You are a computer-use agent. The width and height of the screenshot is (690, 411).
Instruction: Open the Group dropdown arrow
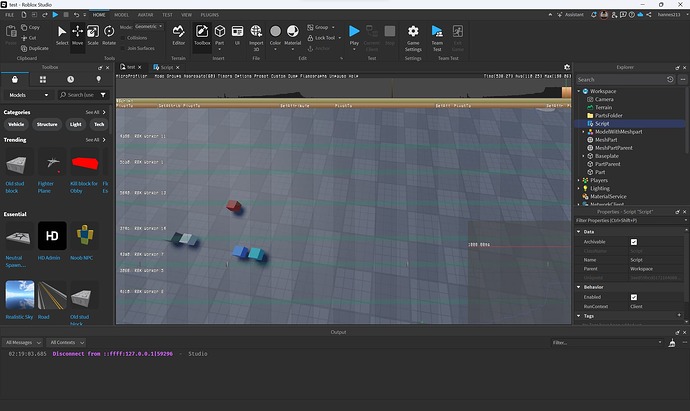pos(333,27)
